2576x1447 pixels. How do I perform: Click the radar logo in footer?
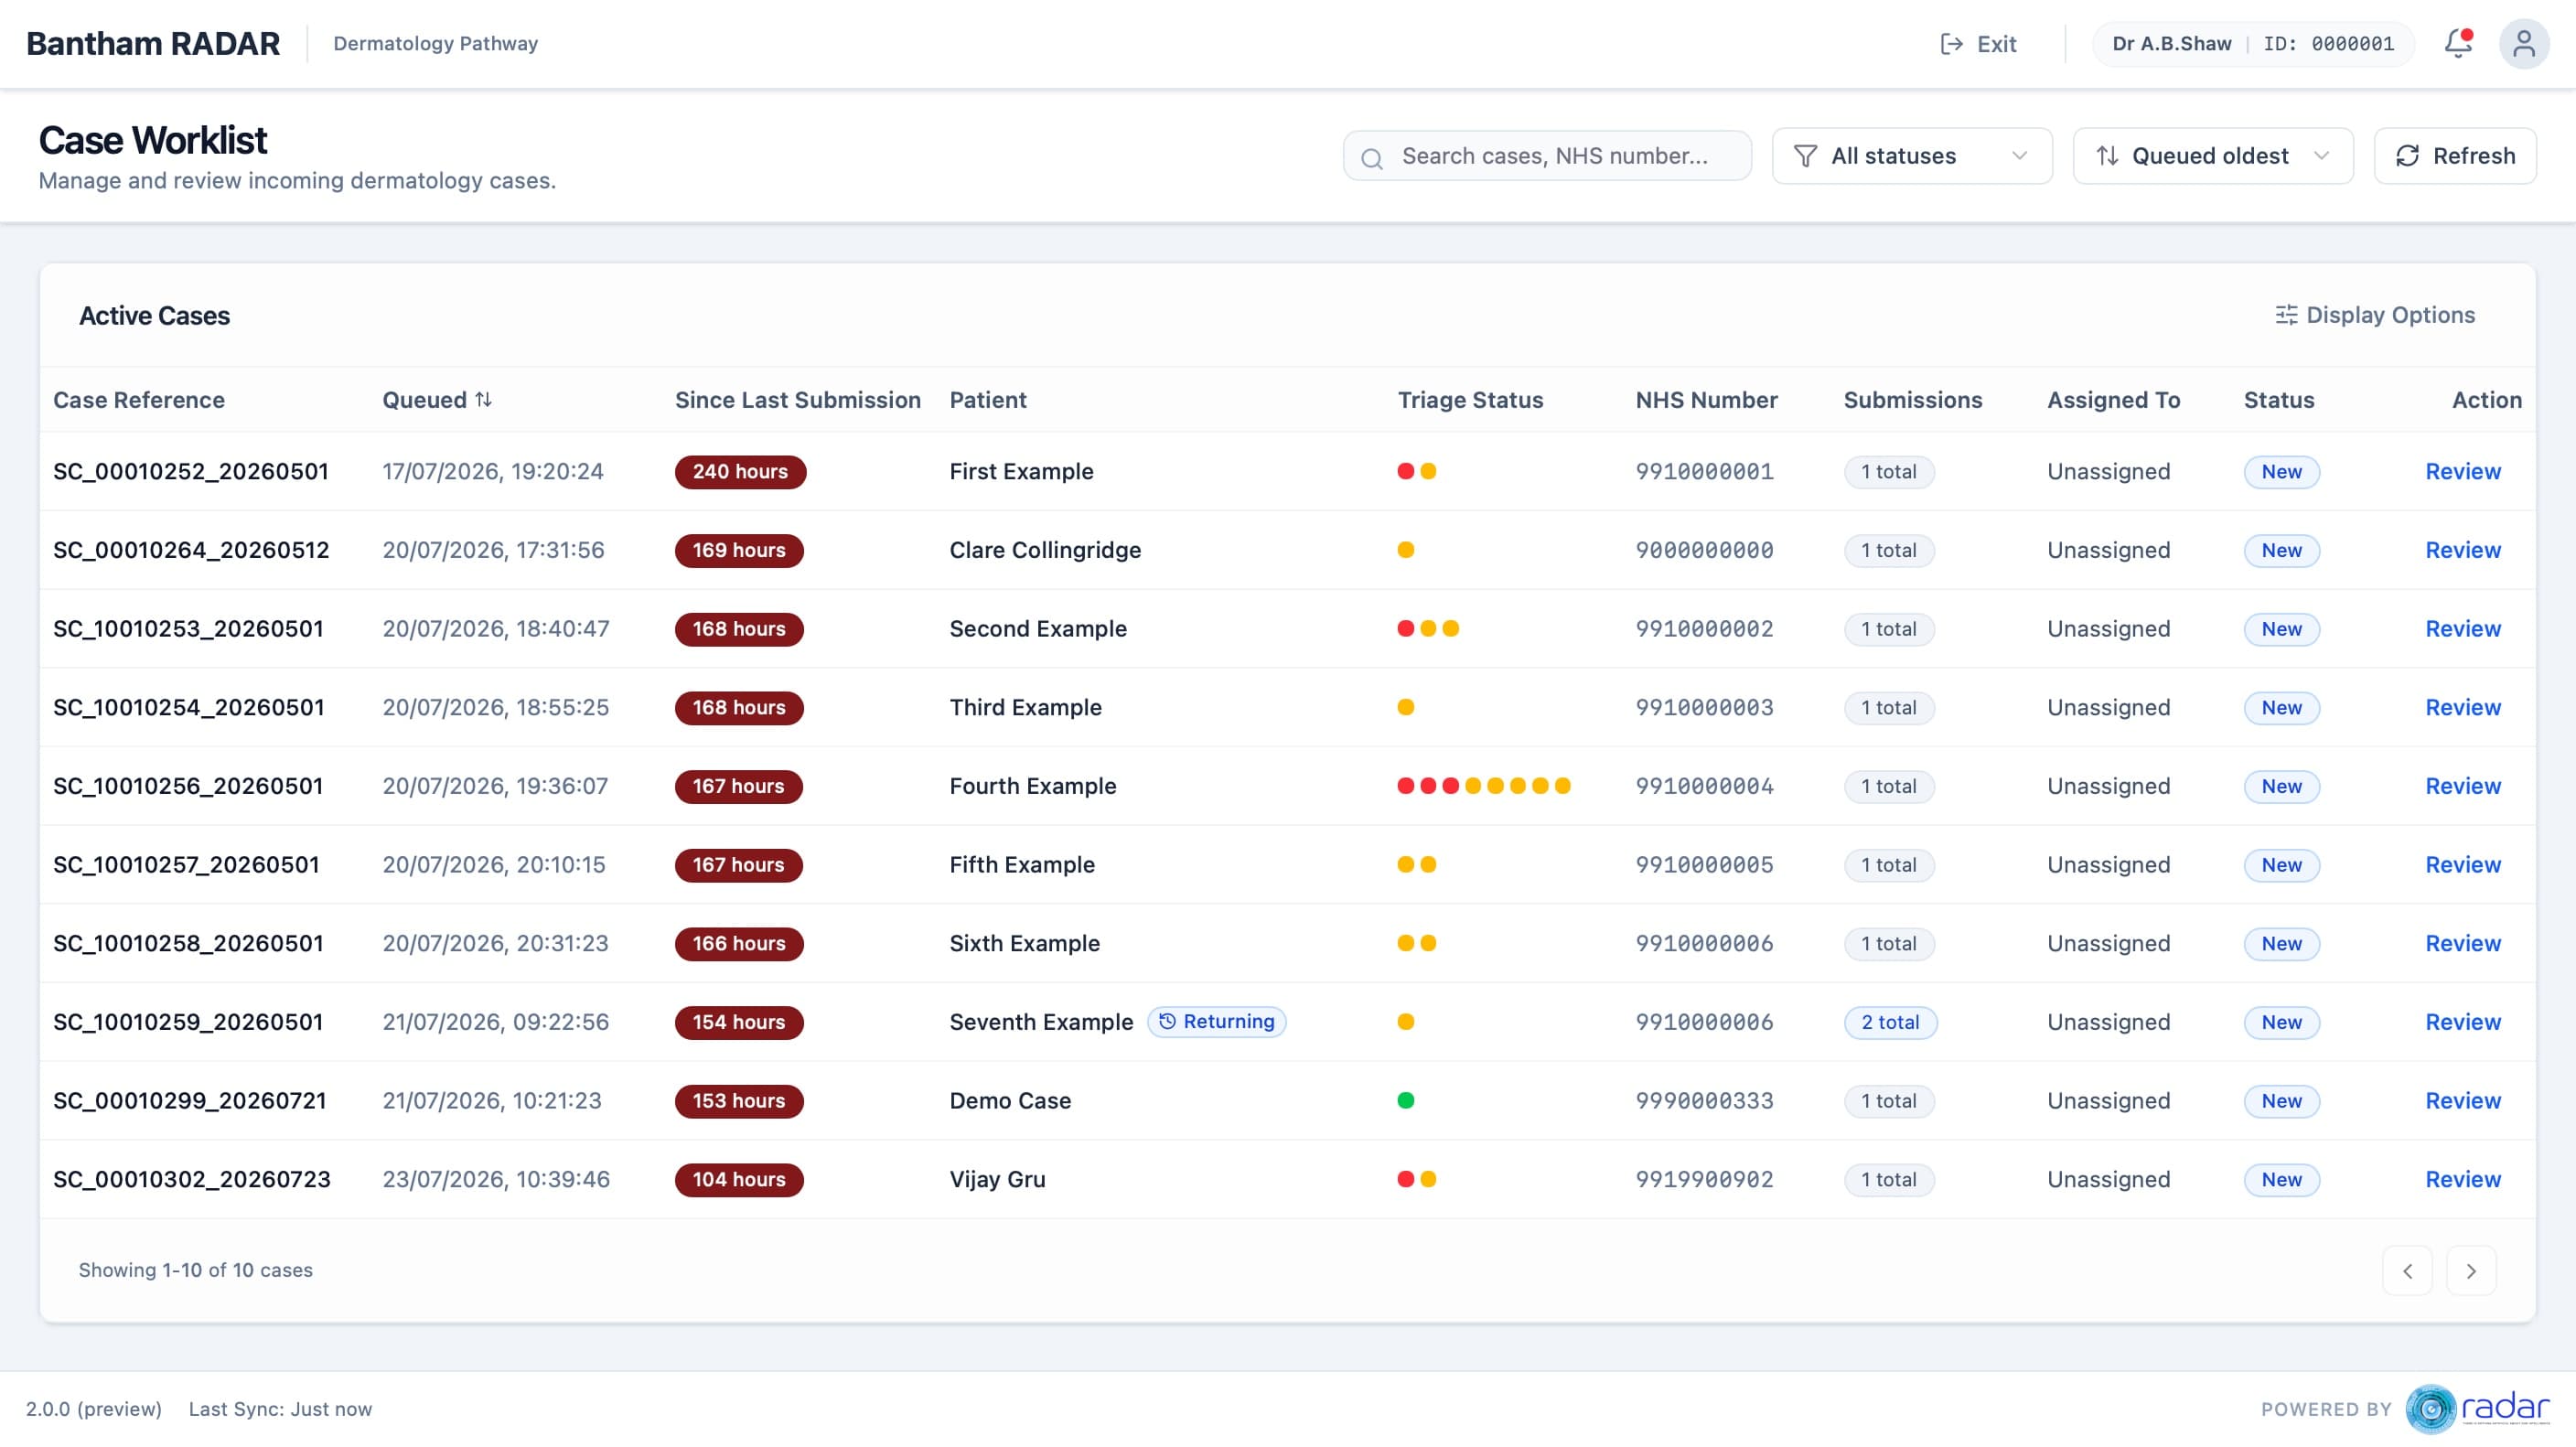pos(2477,1409)
